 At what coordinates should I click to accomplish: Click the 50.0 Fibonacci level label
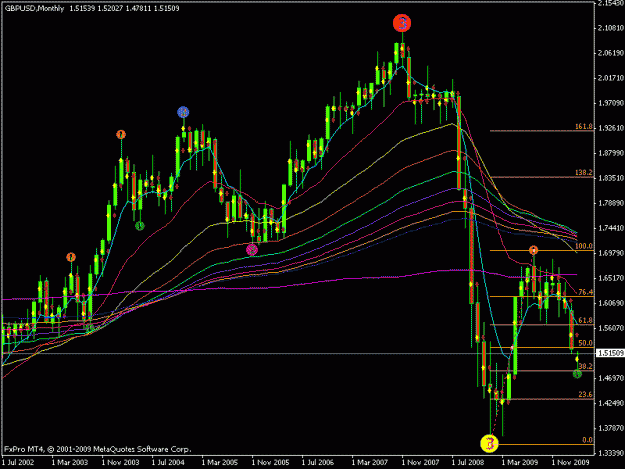pyautogui.click(x=586, y=343)
